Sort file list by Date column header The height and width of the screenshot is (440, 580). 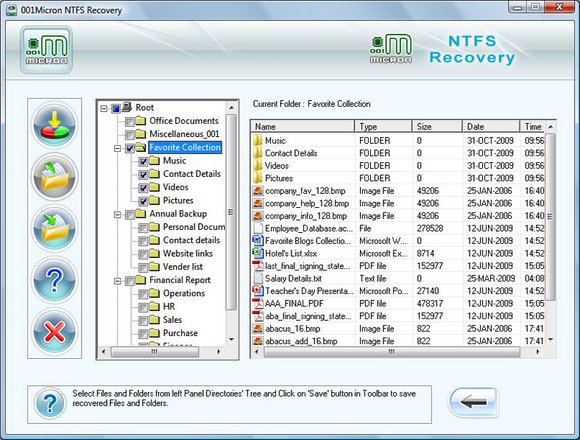pos(491,126)
